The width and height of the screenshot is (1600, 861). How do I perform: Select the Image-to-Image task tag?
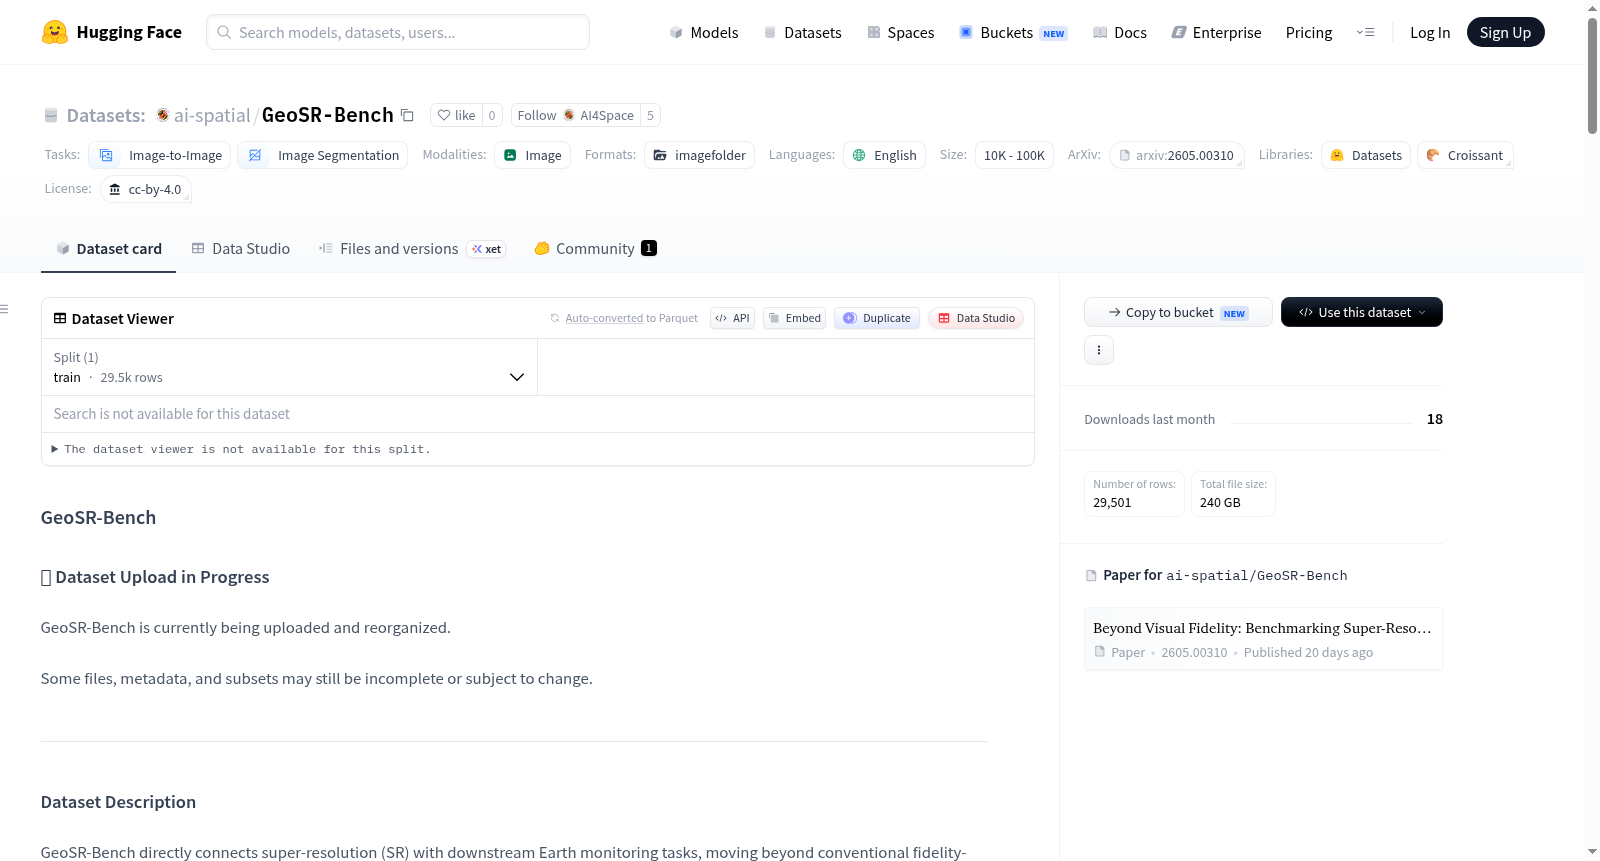pyautogui.click(x=160, y=155)
